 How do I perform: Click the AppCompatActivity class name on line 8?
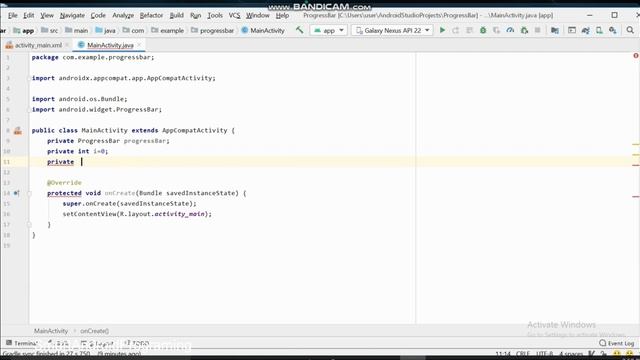click(195, 130)
